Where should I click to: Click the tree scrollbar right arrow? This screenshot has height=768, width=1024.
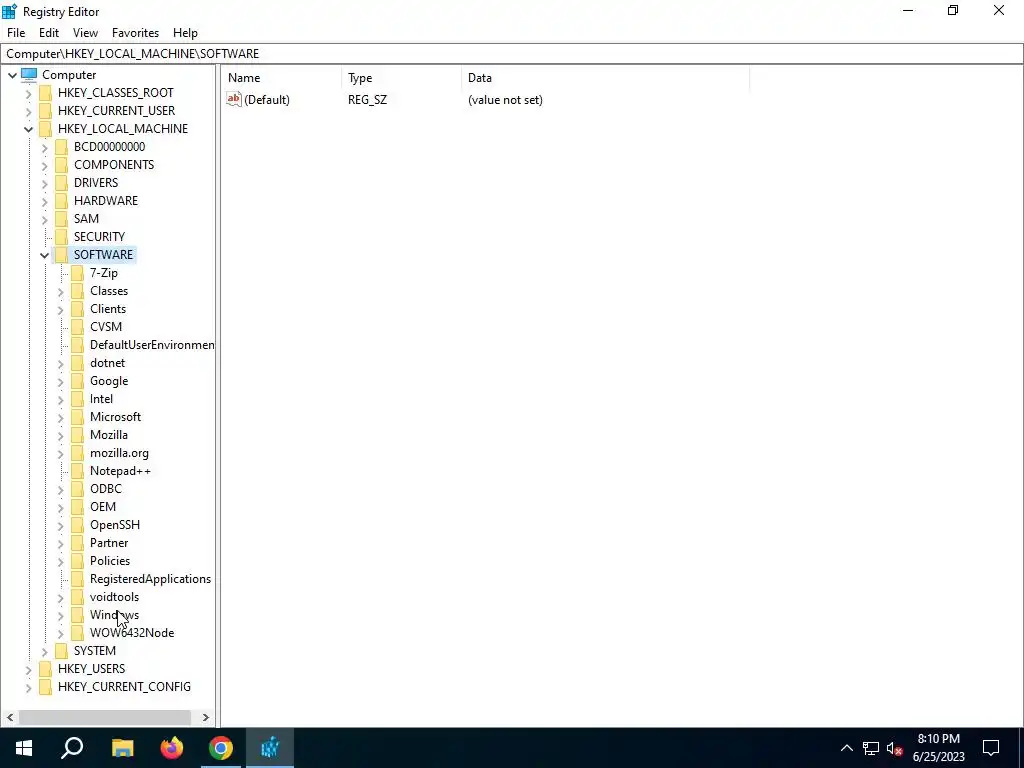point(206,717)
